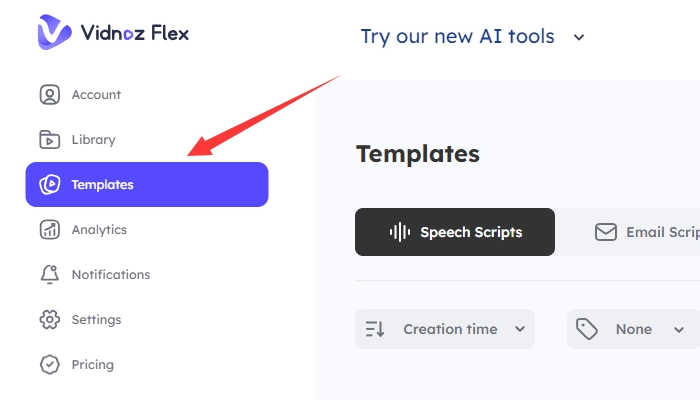
Task: Click the Templates sidebar icon
Action: pos(49,185)
